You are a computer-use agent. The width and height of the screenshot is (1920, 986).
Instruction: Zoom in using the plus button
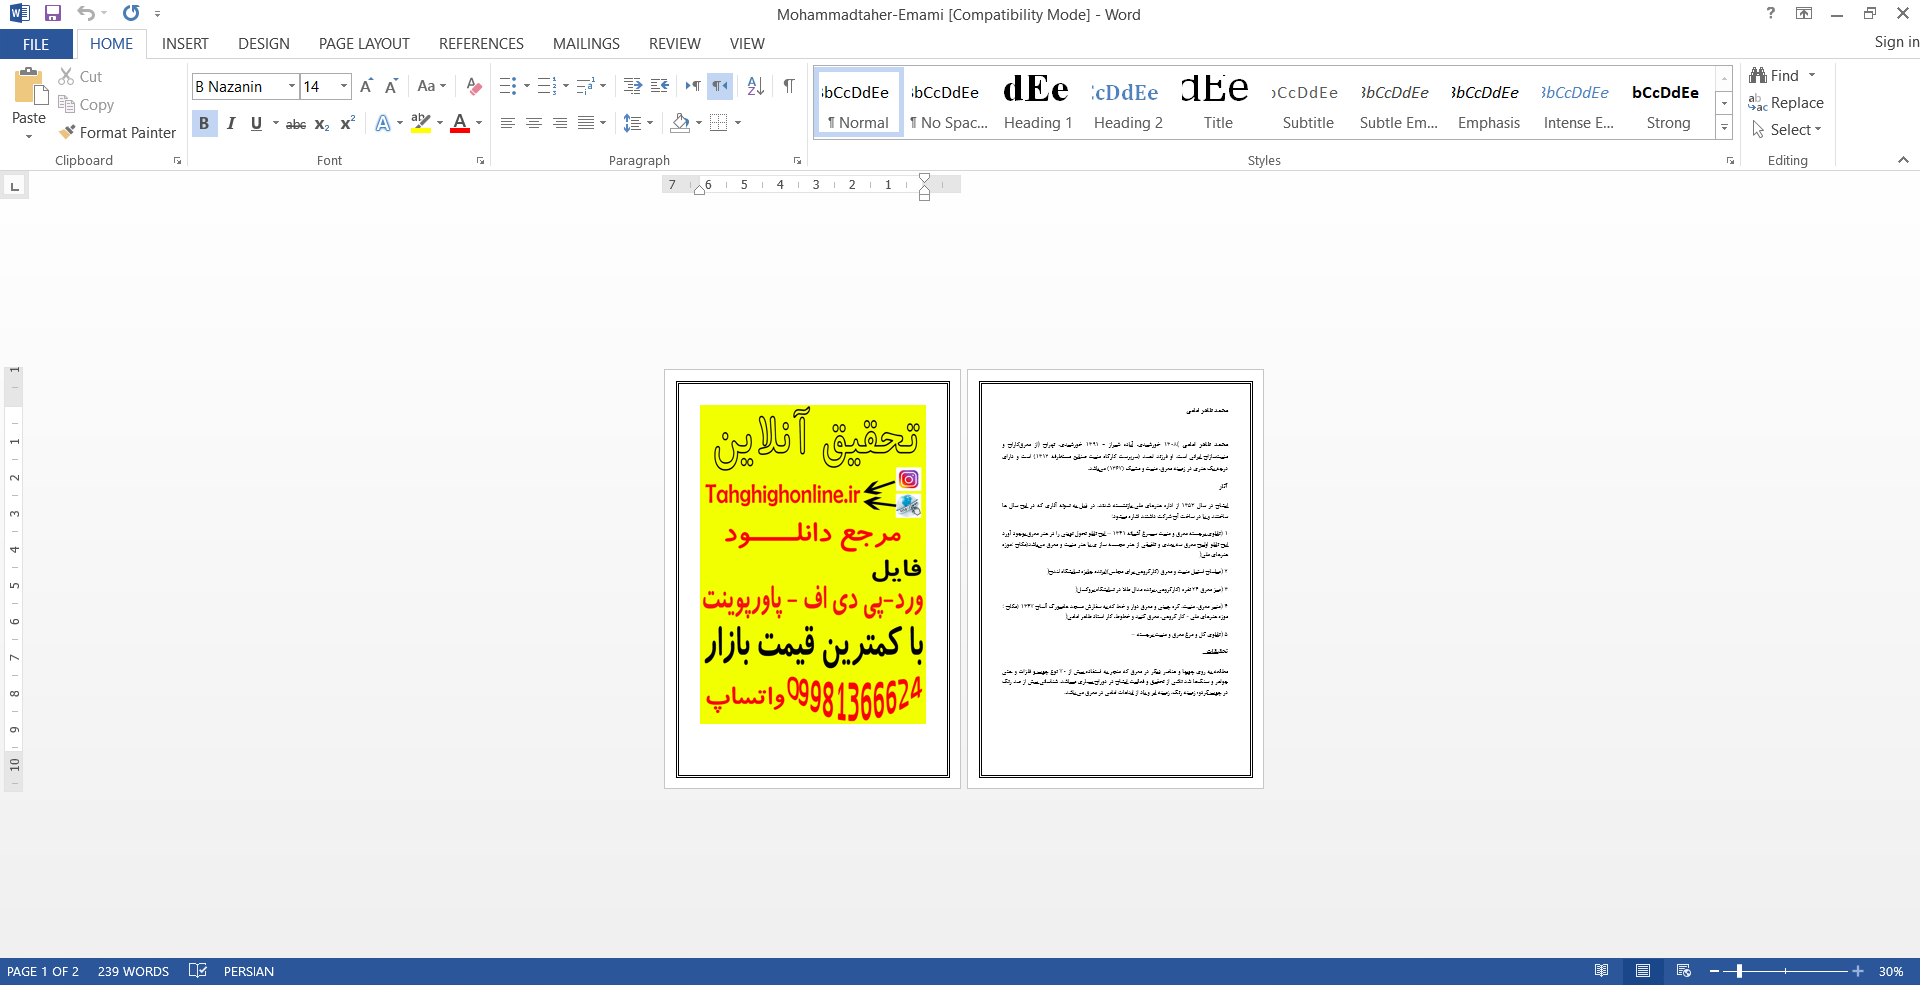1858,971
